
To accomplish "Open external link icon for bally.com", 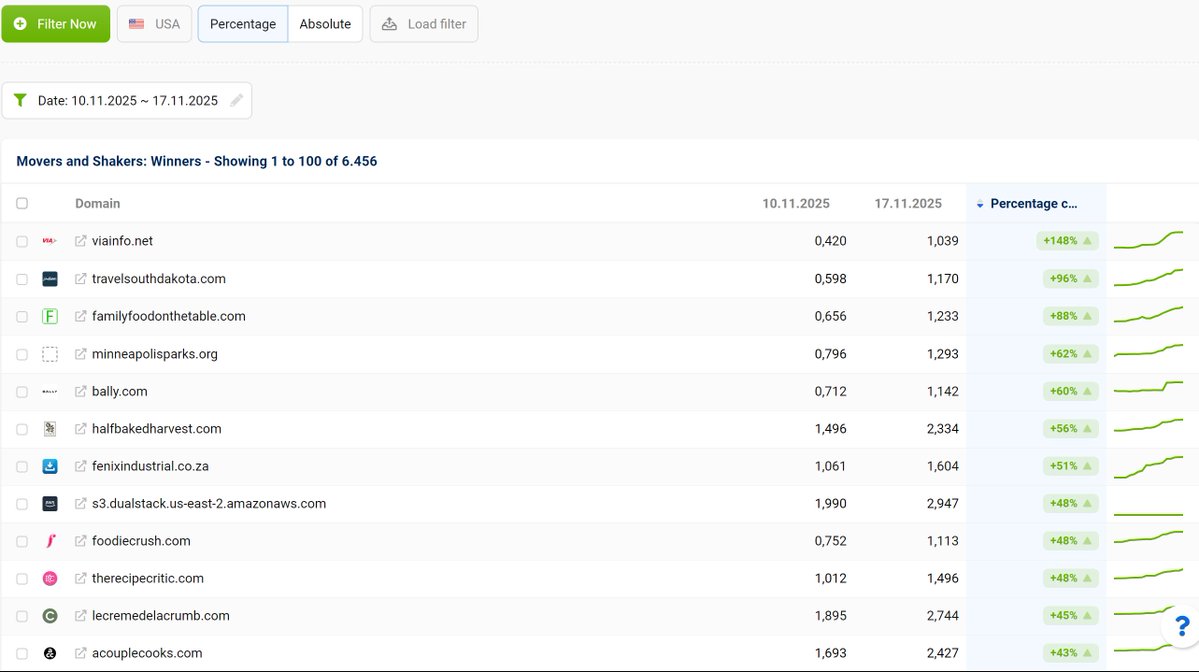I will click(x=80, y=391).
